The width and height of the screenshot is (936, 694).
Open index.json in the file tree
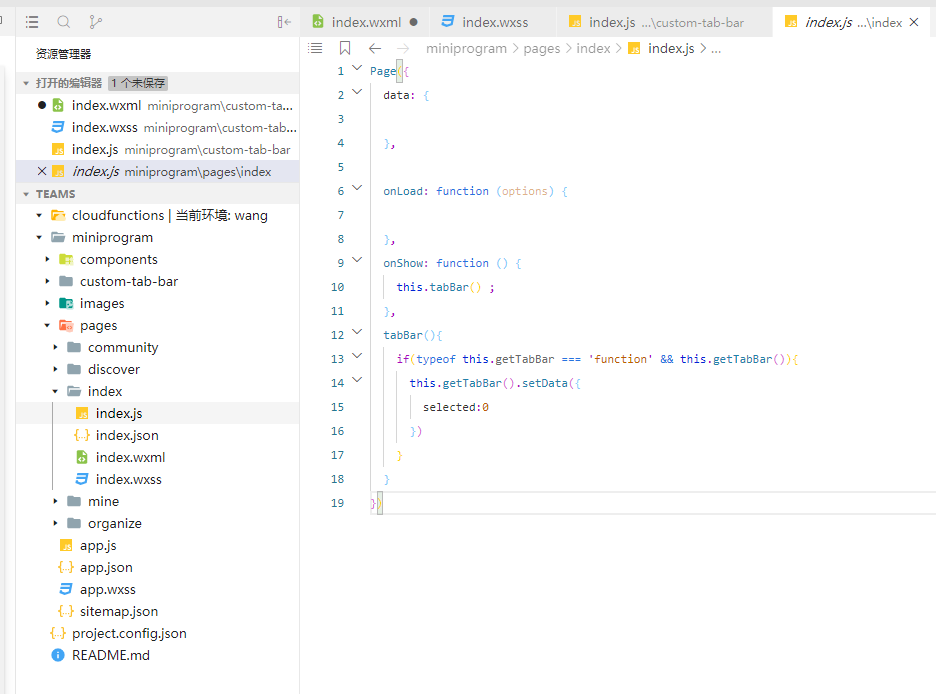[x=158, y=435]
